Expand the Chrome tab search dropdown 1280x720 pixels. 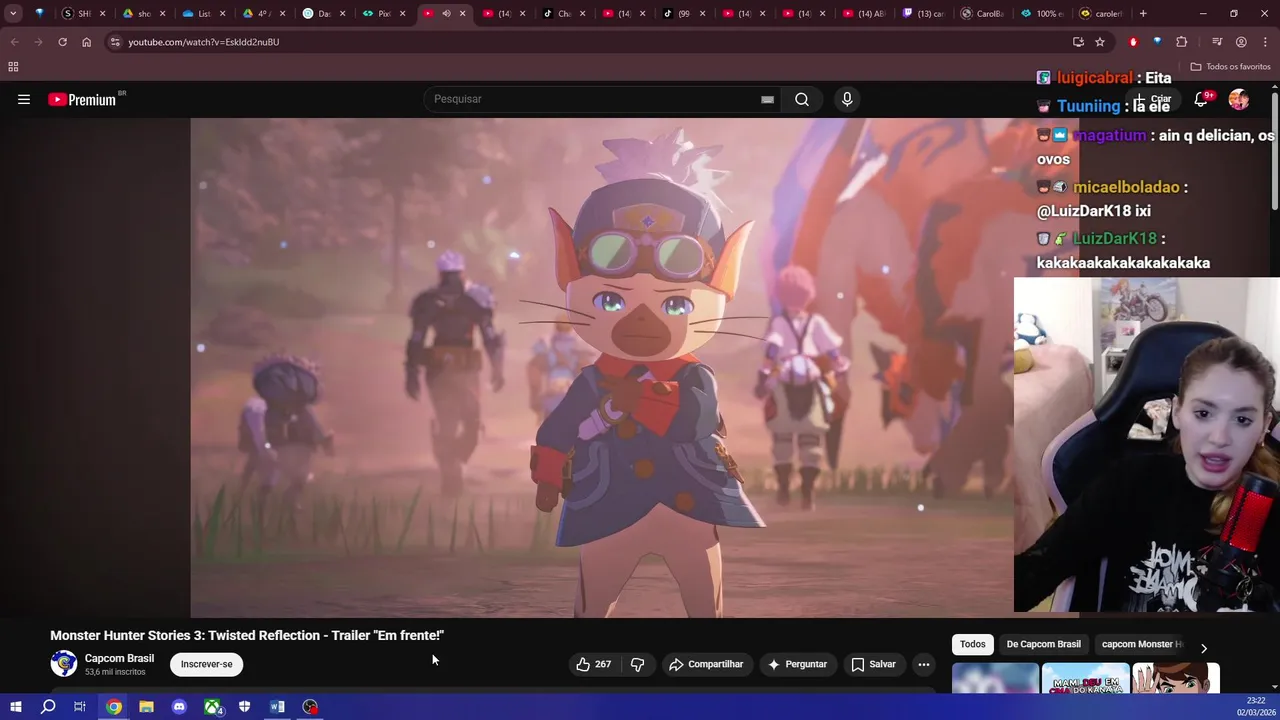[x=13, y=14]
